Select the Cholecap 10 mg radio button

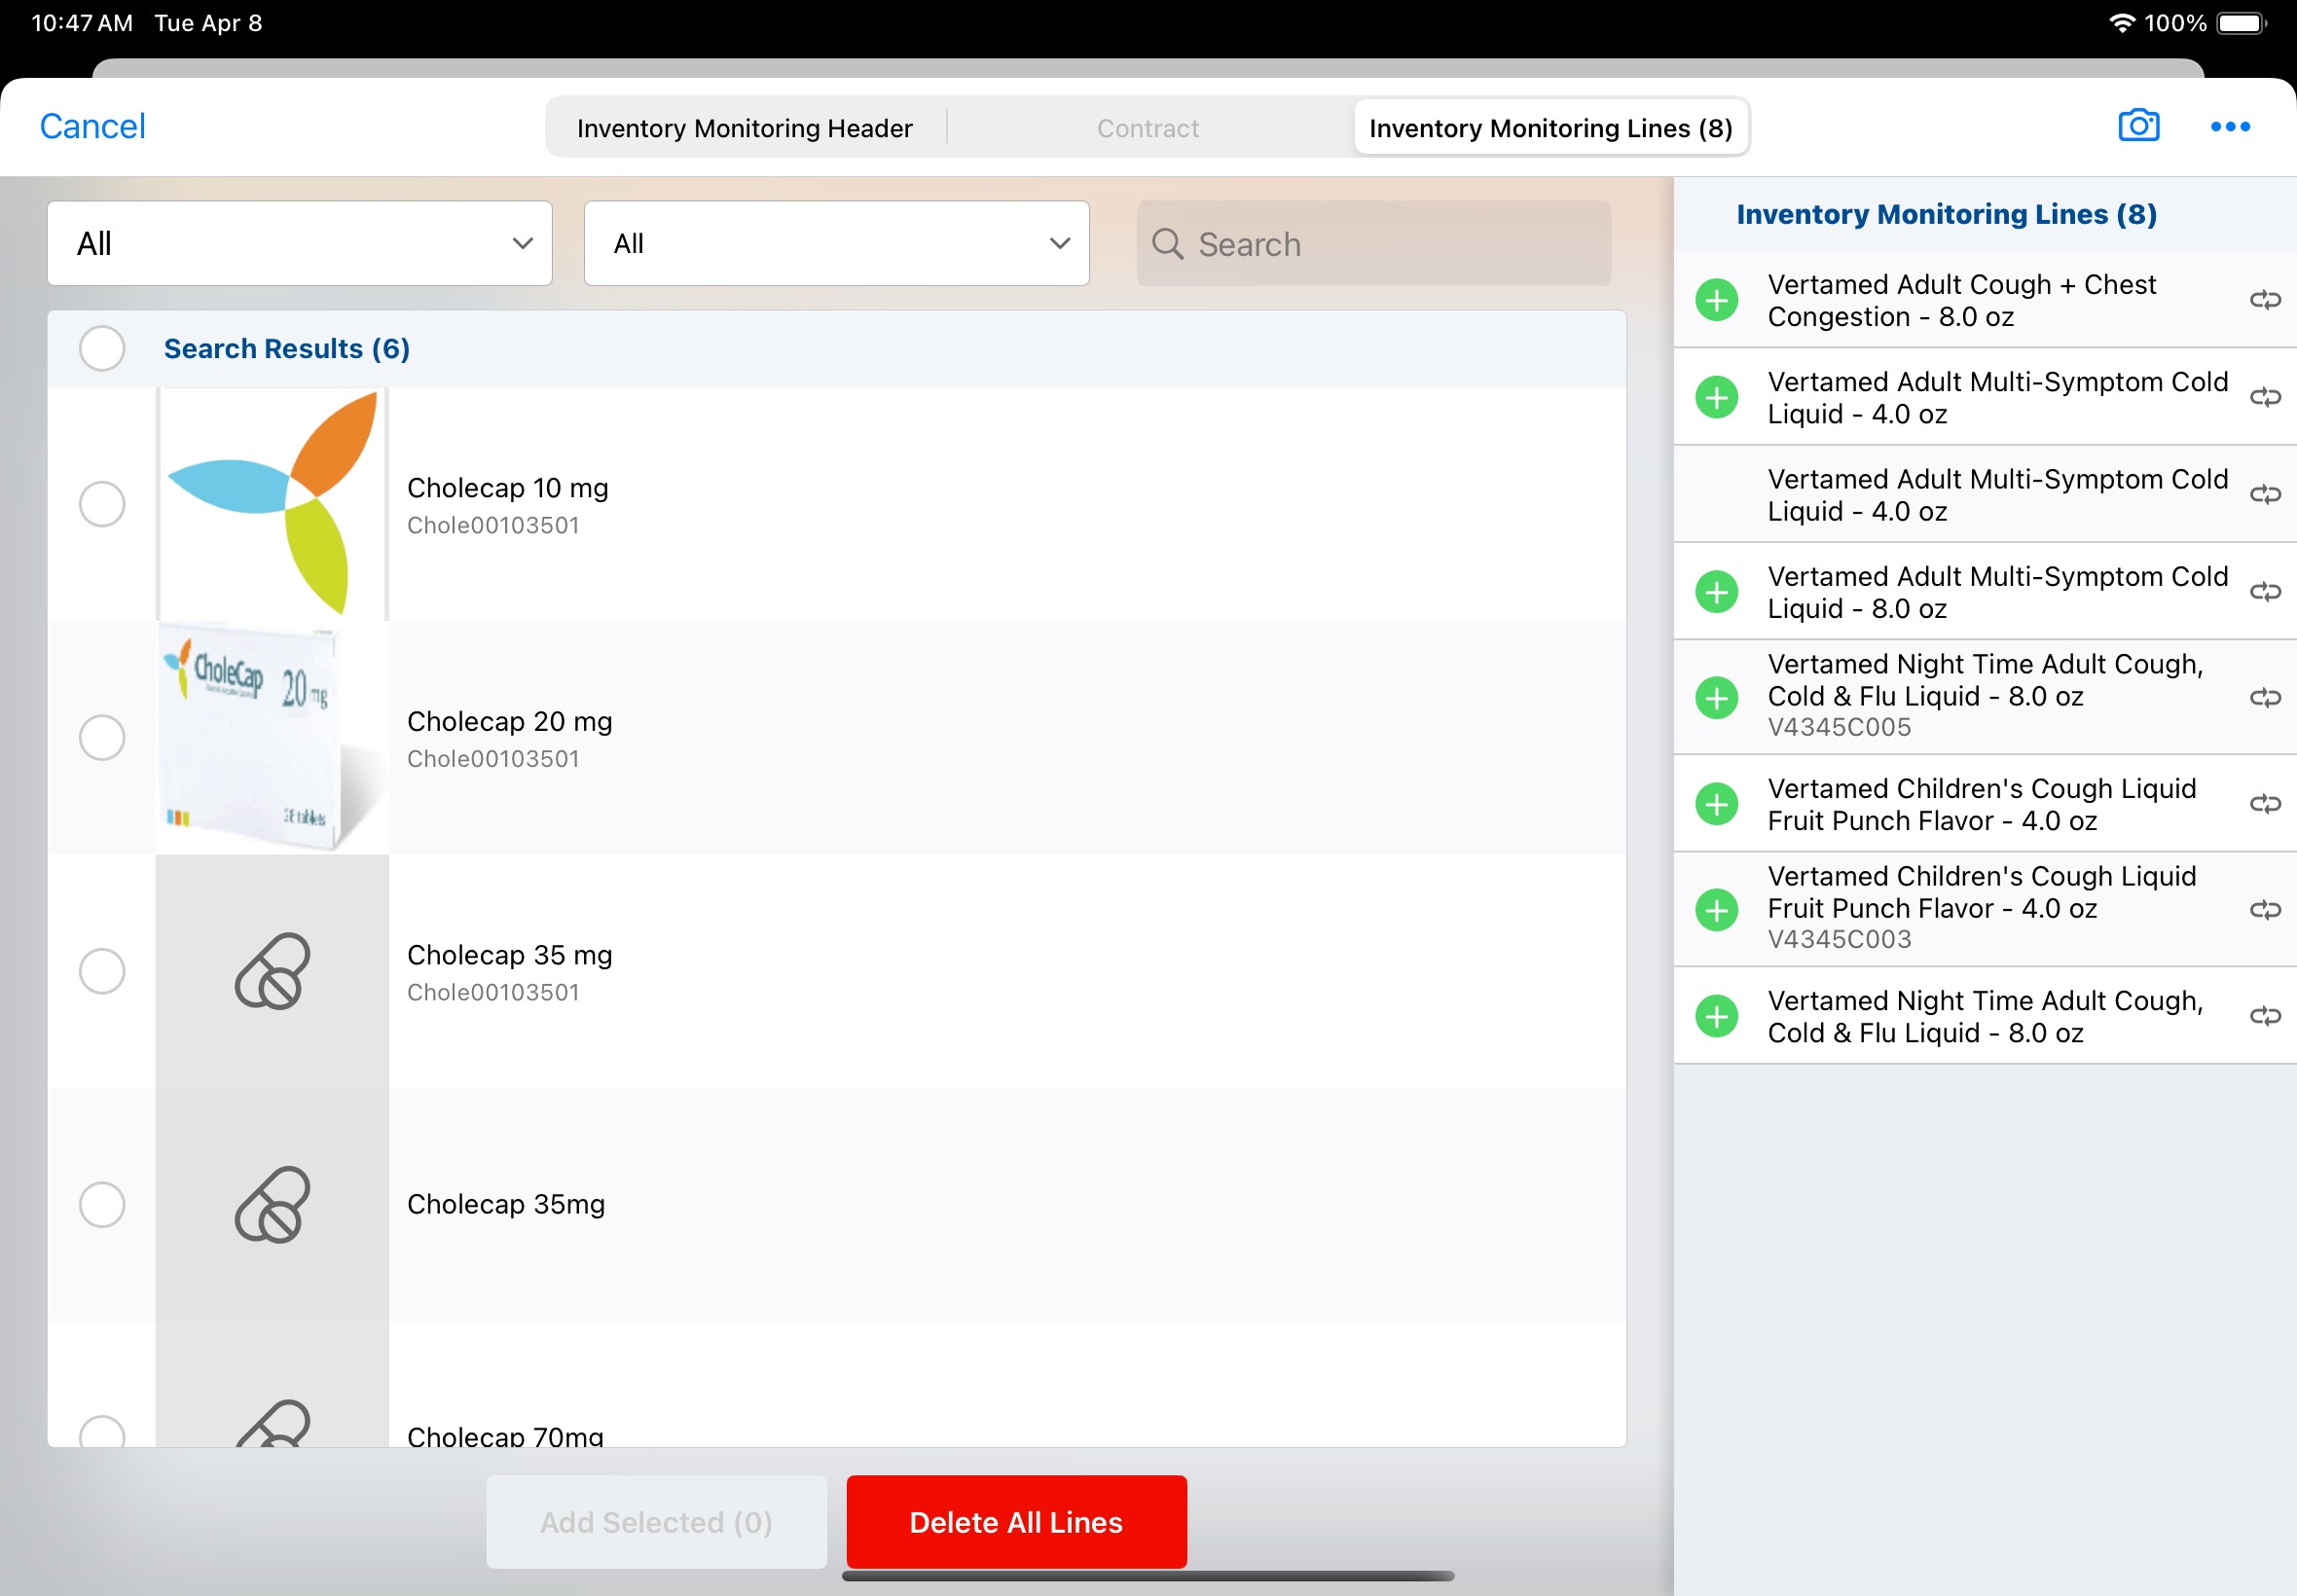[x=102, y=504]
